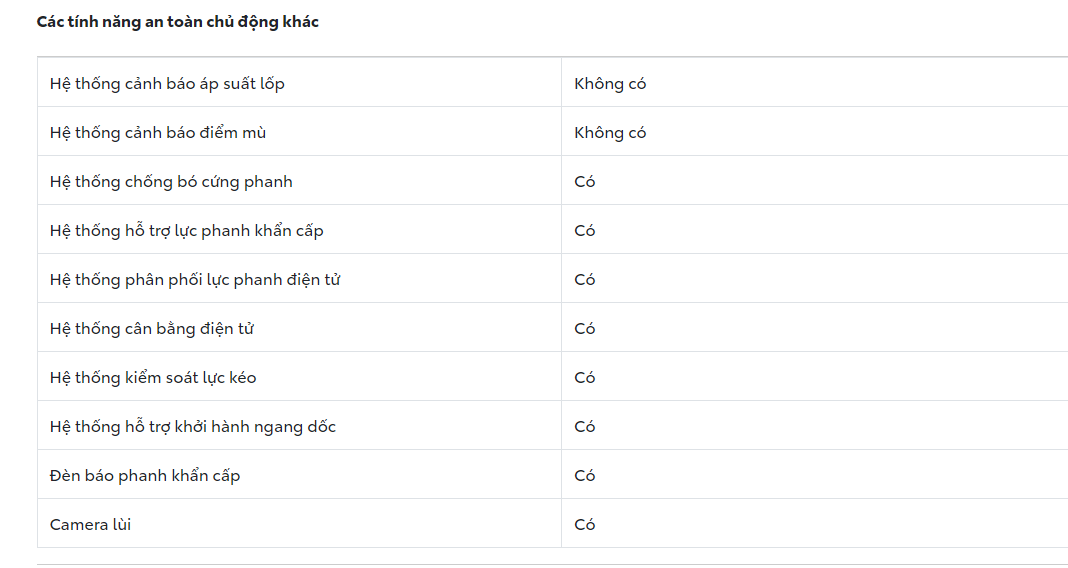Select "Có" value for electronic stability row
Viewport: 1068px width, 568px height.
(x=585, y=329)
